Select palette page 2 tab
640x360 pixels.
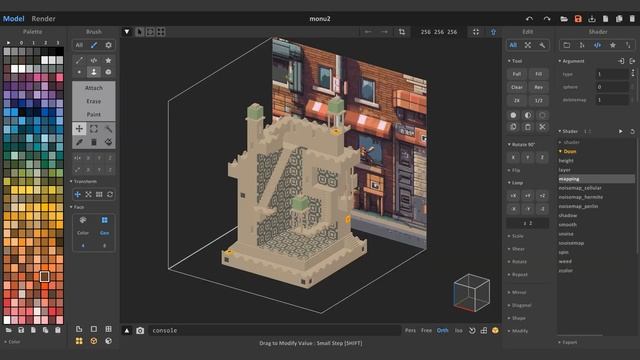(46, 42)
